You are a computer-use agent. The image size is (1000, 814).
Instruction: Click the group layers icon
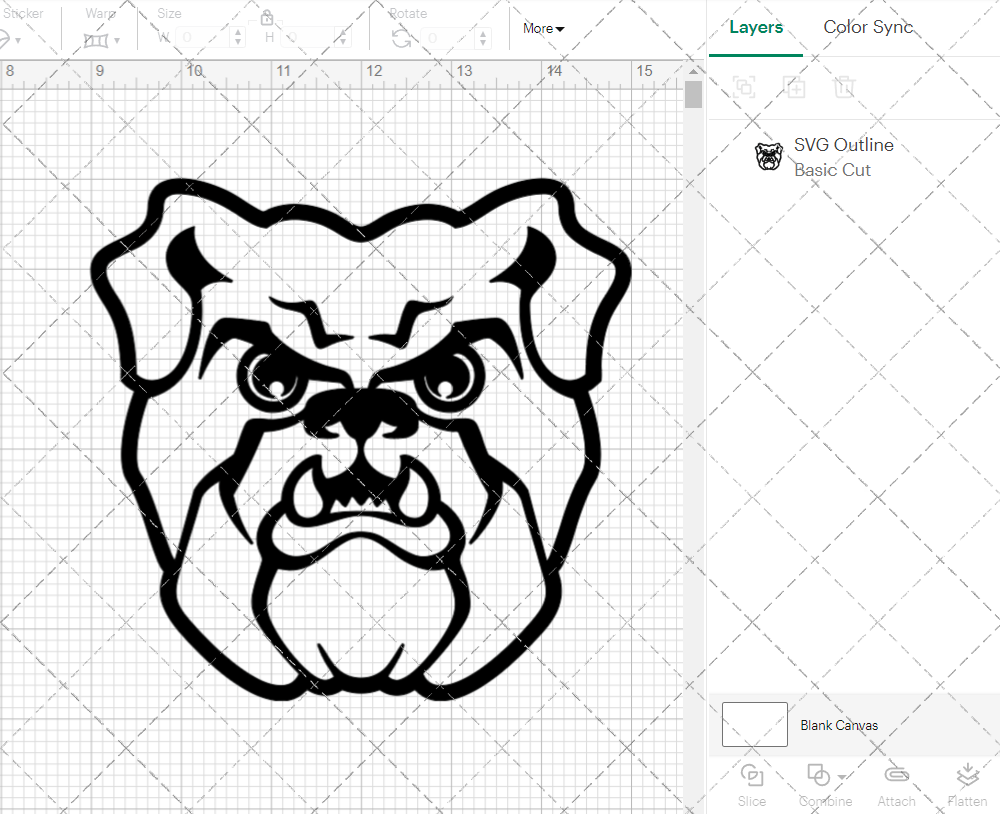744,88
